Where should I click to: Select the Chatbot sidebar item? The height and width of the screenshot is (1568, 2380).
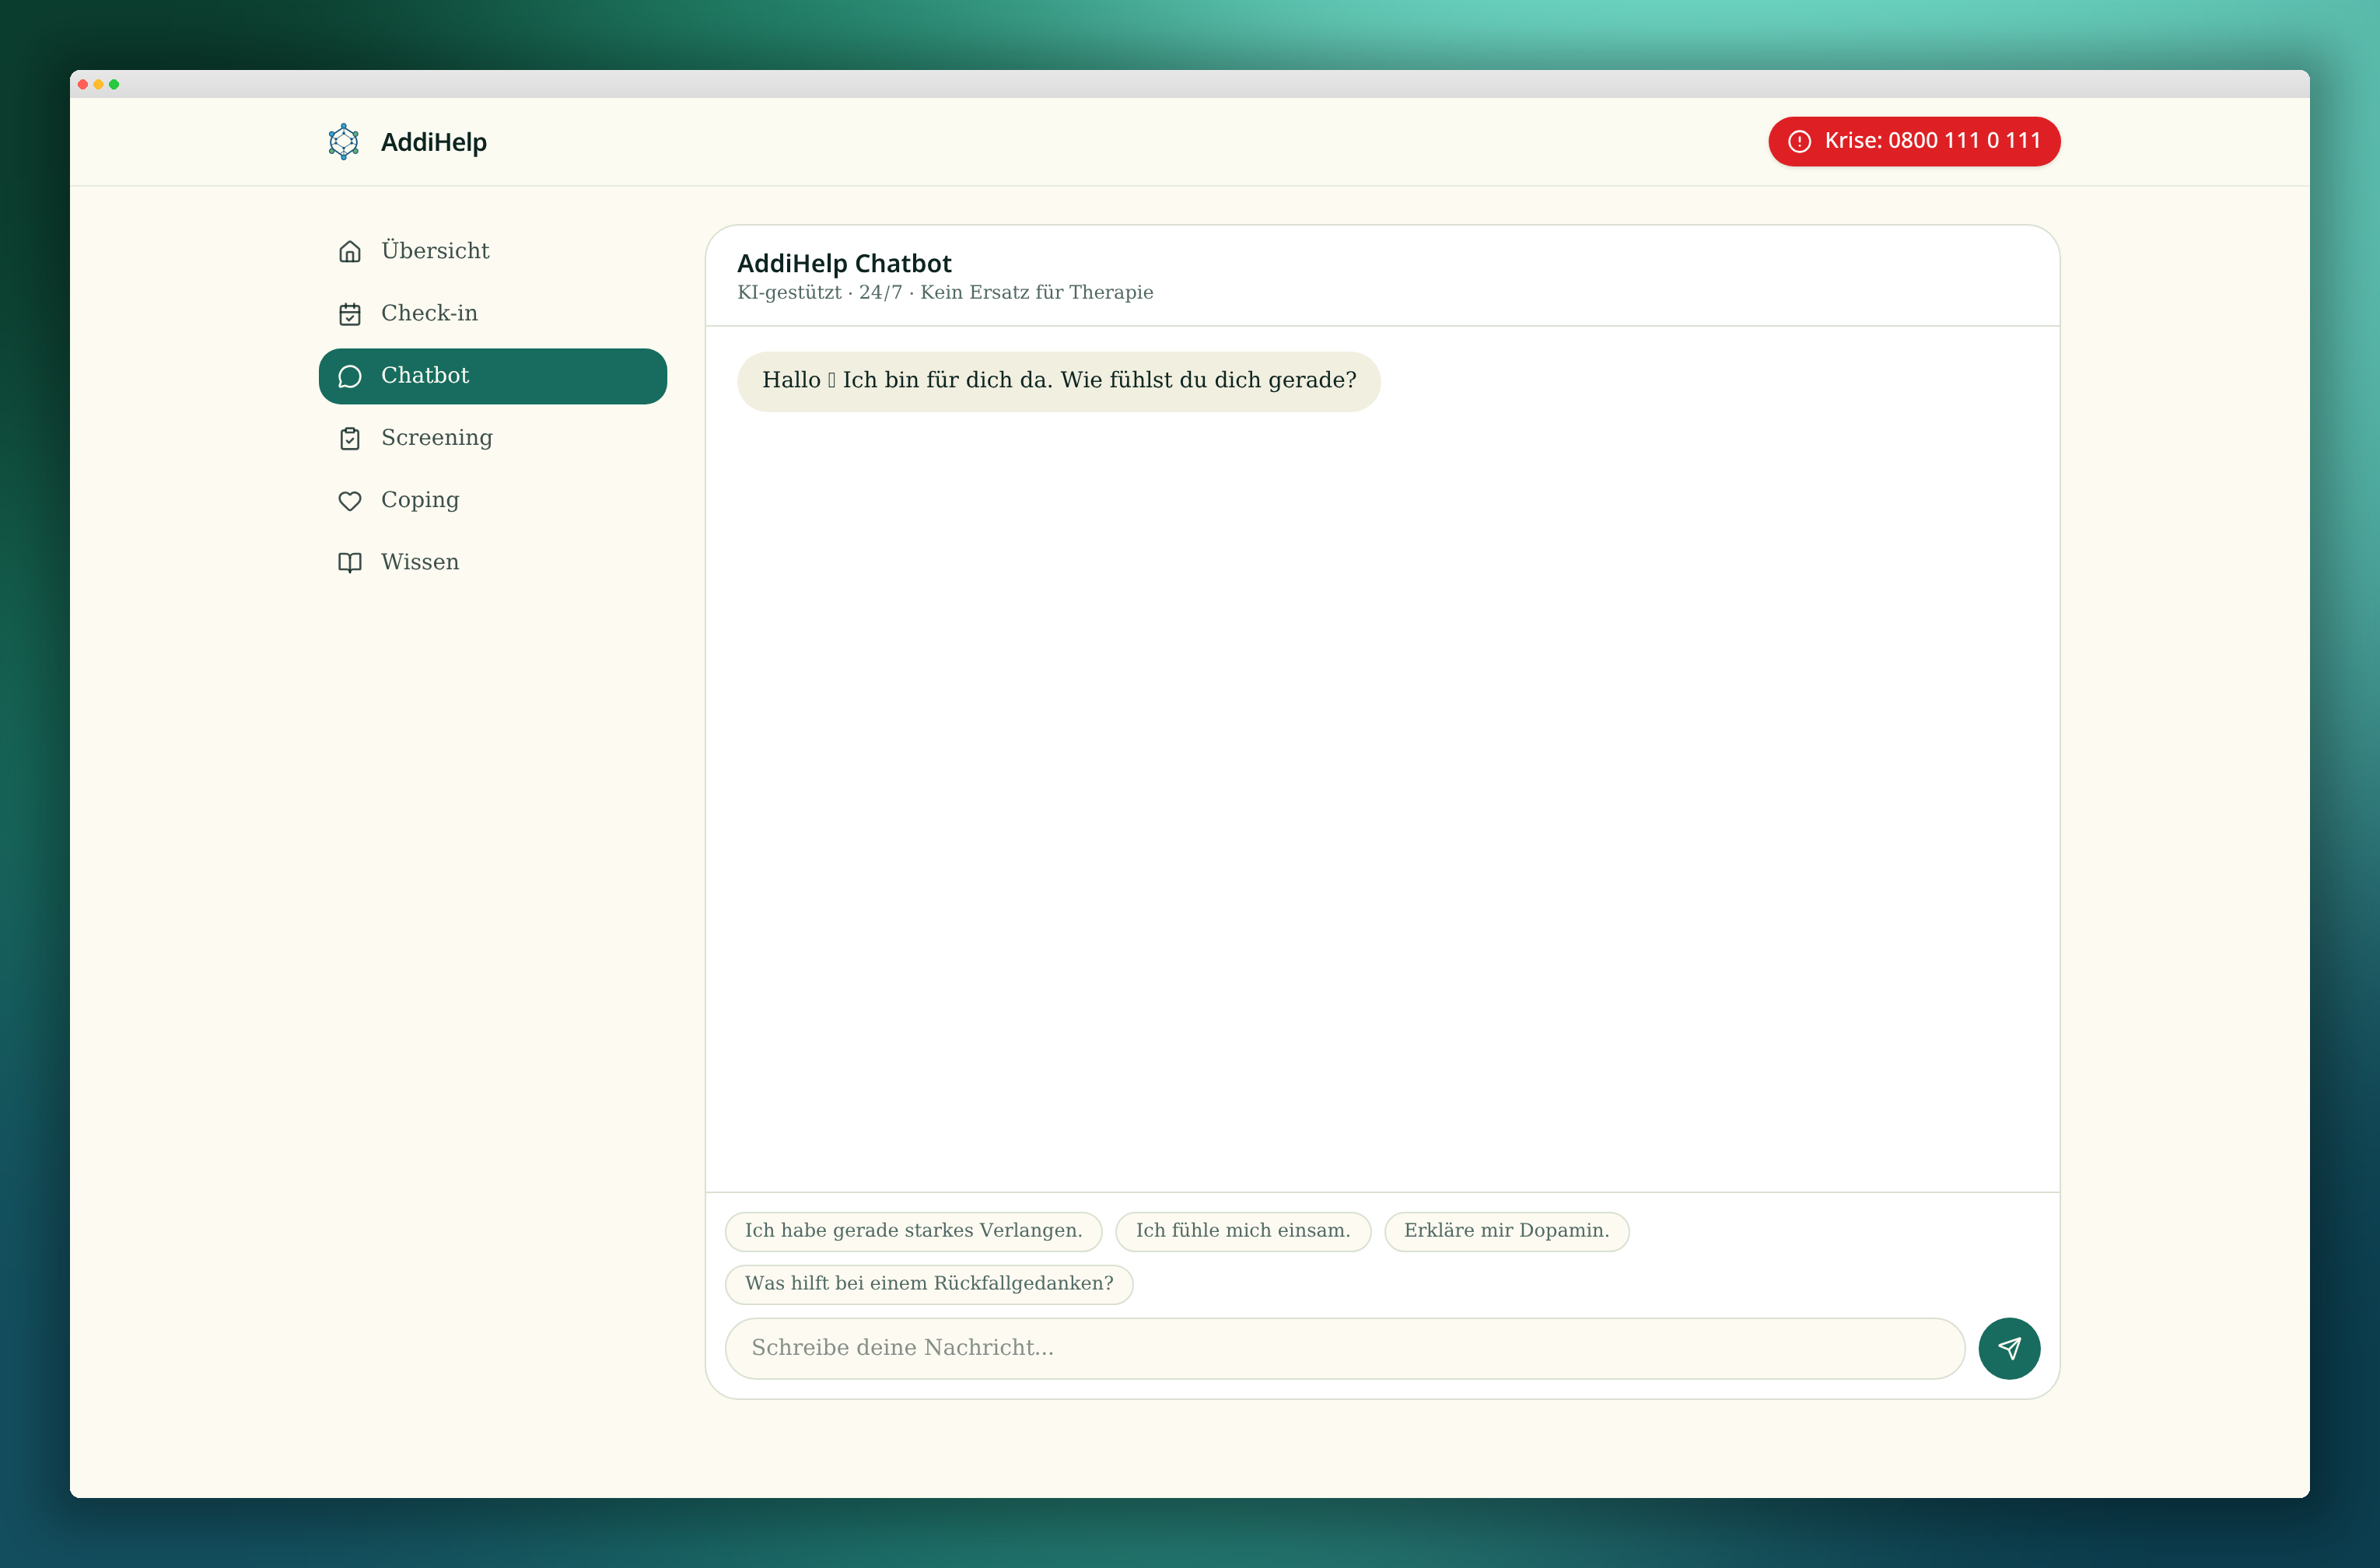click(493, 376)
